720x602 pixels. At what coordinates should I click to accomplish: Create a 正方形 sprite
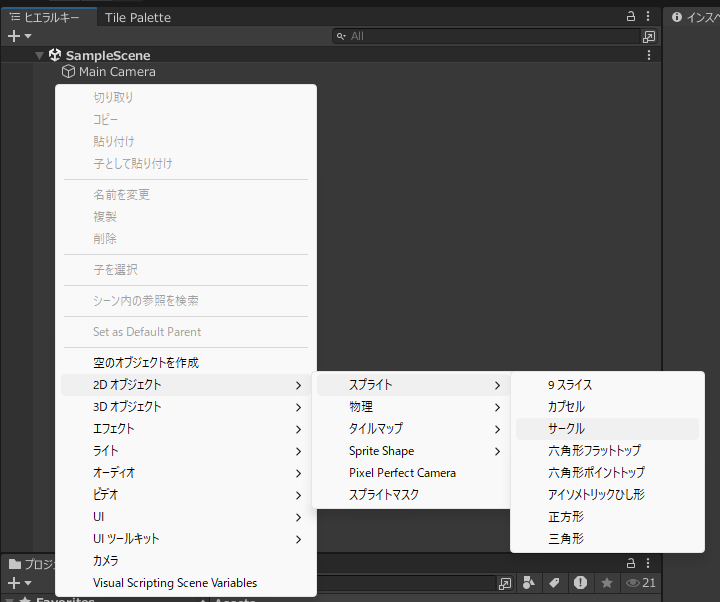(607, 517)
